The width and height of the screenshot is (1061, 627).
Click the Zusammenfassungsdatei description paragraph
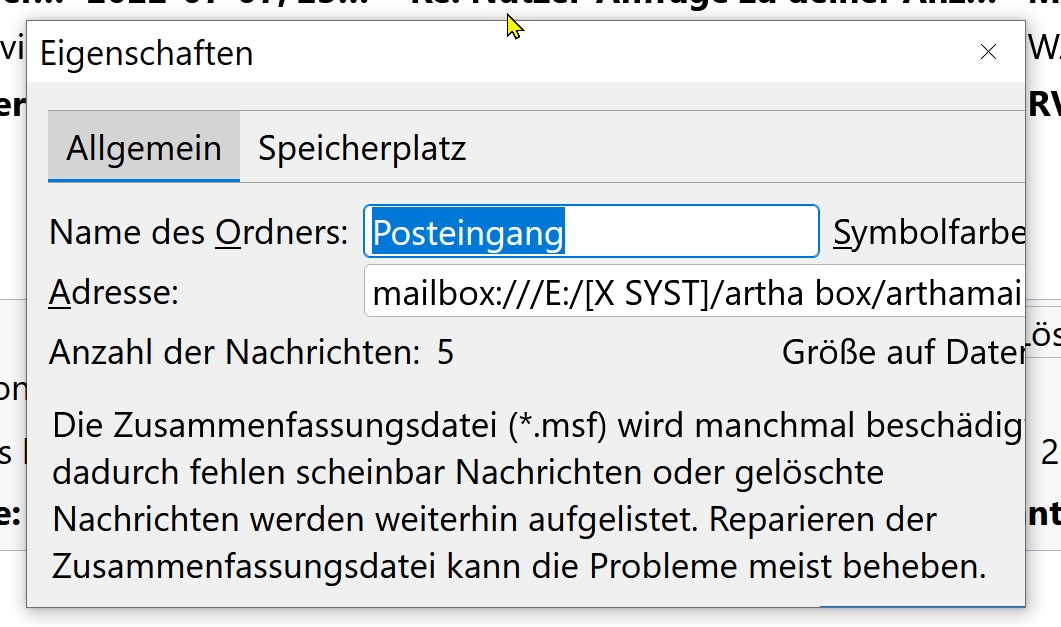(520, 495)
